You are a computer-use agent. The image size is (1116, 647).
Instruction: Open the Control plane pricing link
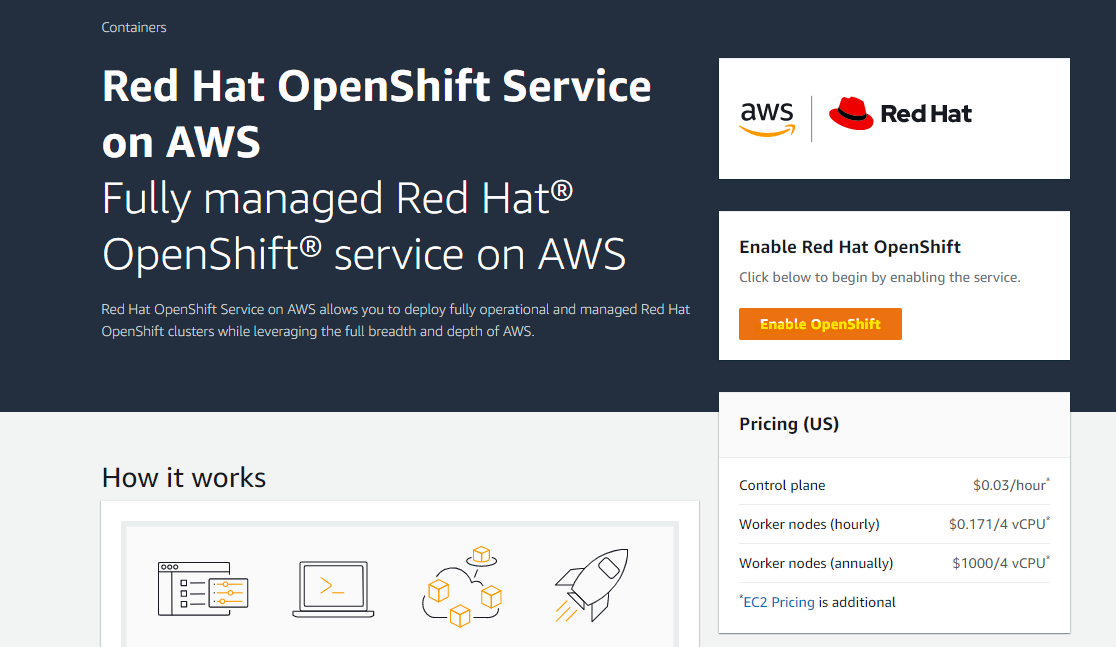[x=782, y=485]
